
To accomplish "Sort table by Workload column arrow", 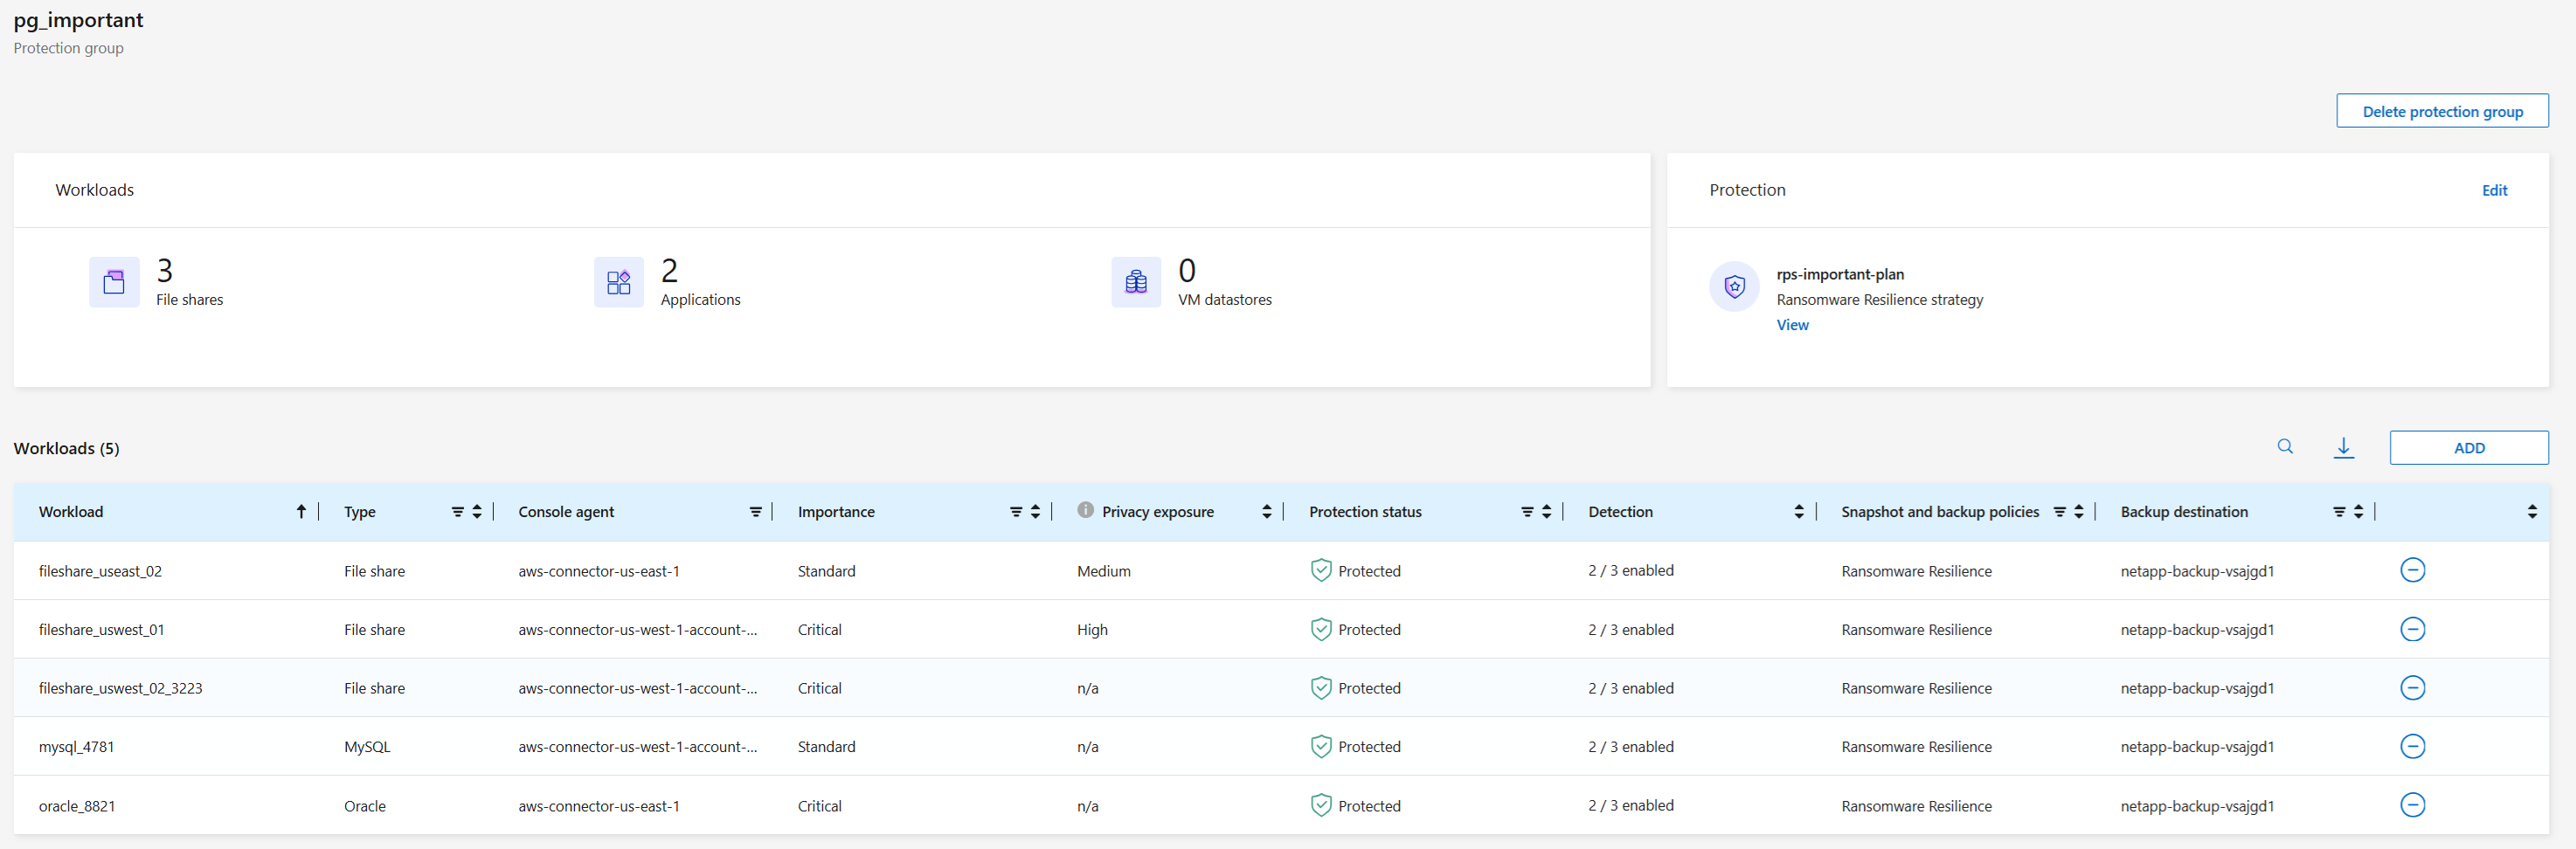I will click(301, 512).
